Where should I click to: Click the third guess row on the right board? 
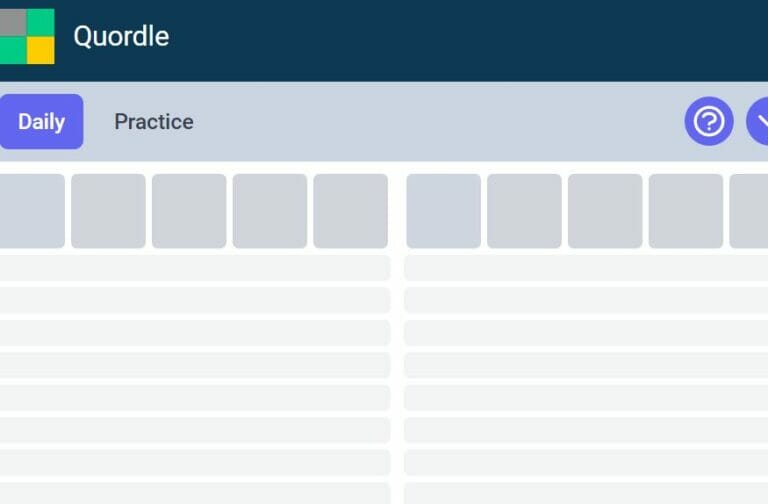coord(586,300)
